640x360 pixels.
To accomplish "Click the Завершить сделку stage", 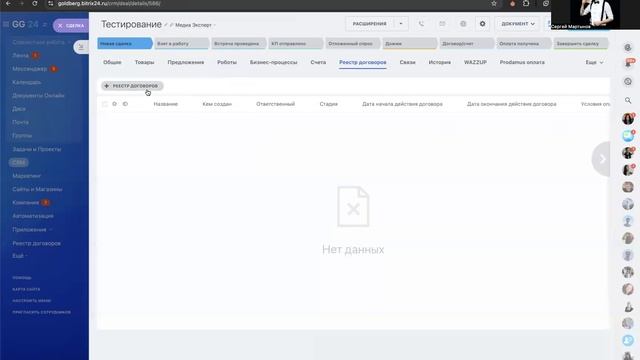I will [x=581, y=44].
